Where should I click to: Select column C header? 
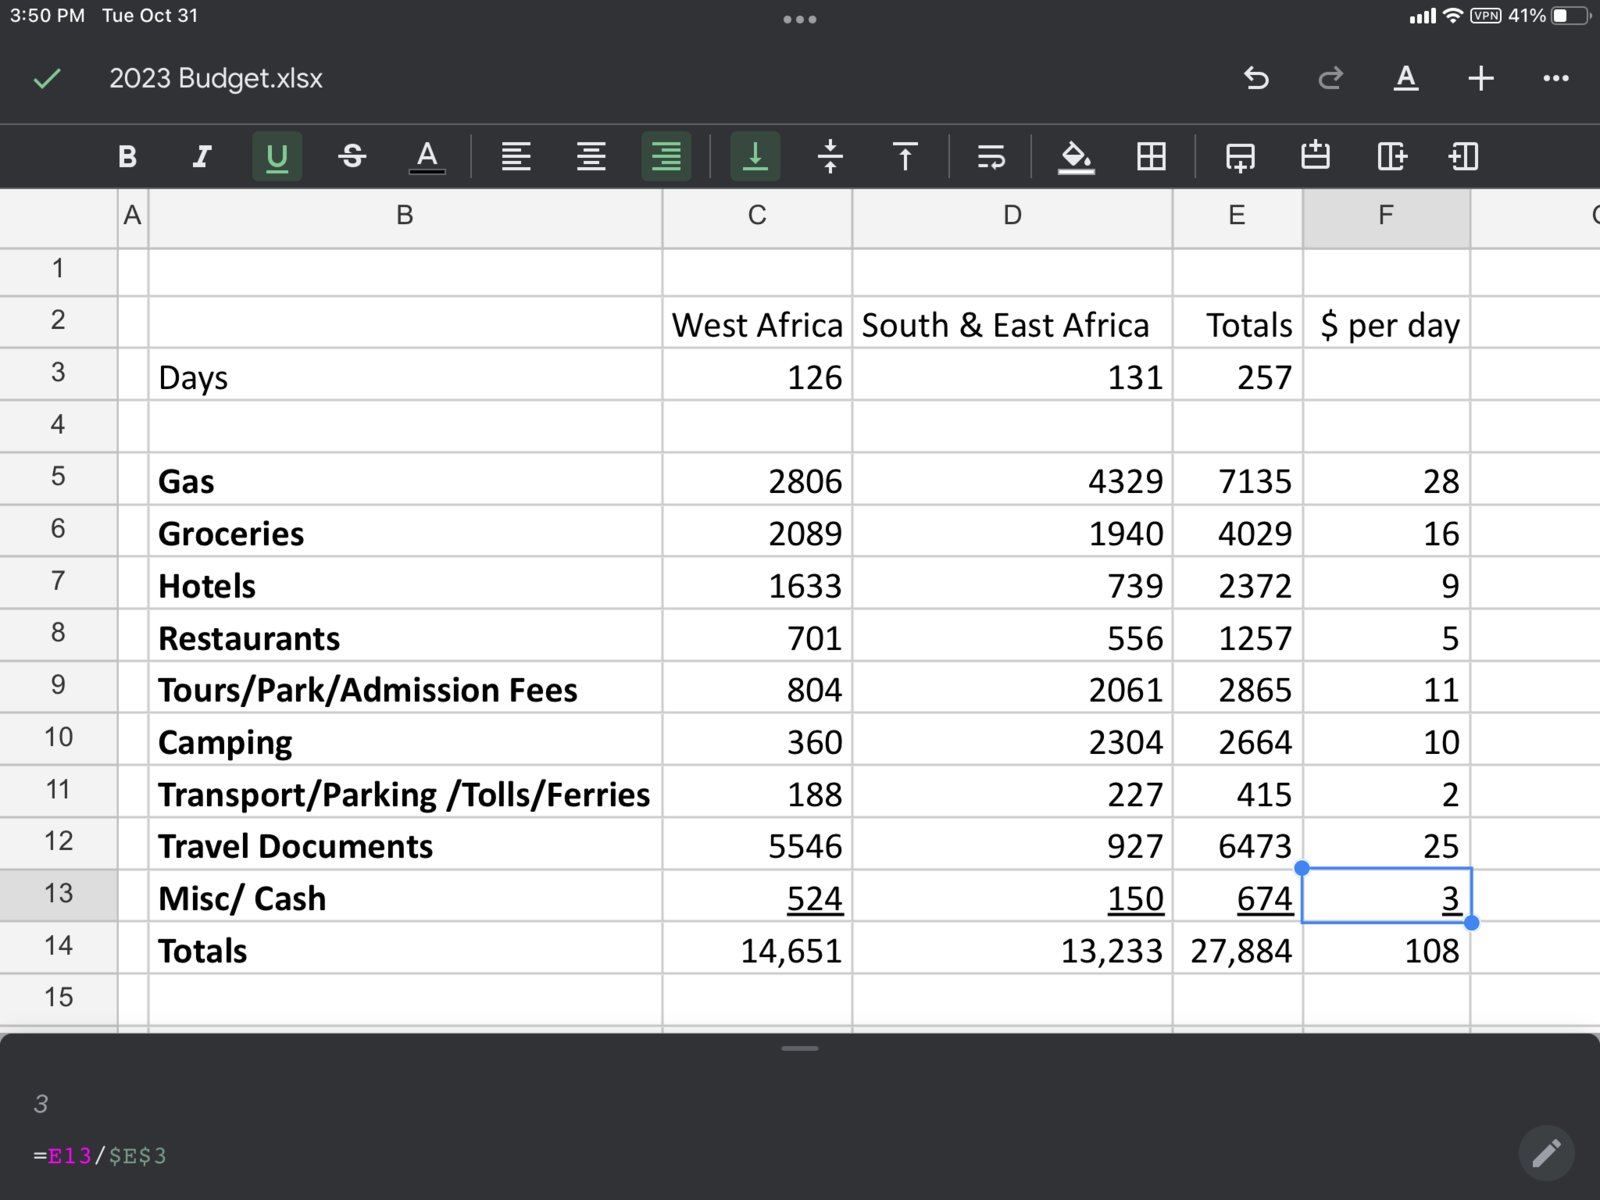click(757, 216)
